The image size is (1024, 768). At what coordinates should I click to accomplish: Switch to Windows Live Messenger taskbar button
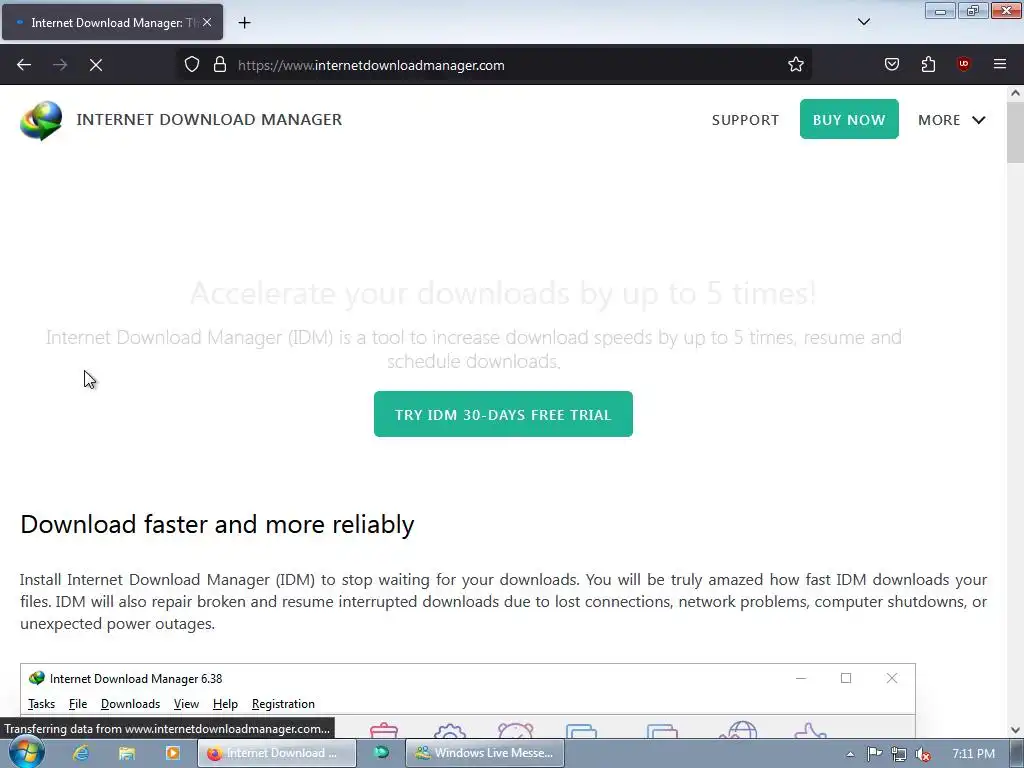point(485,753)
